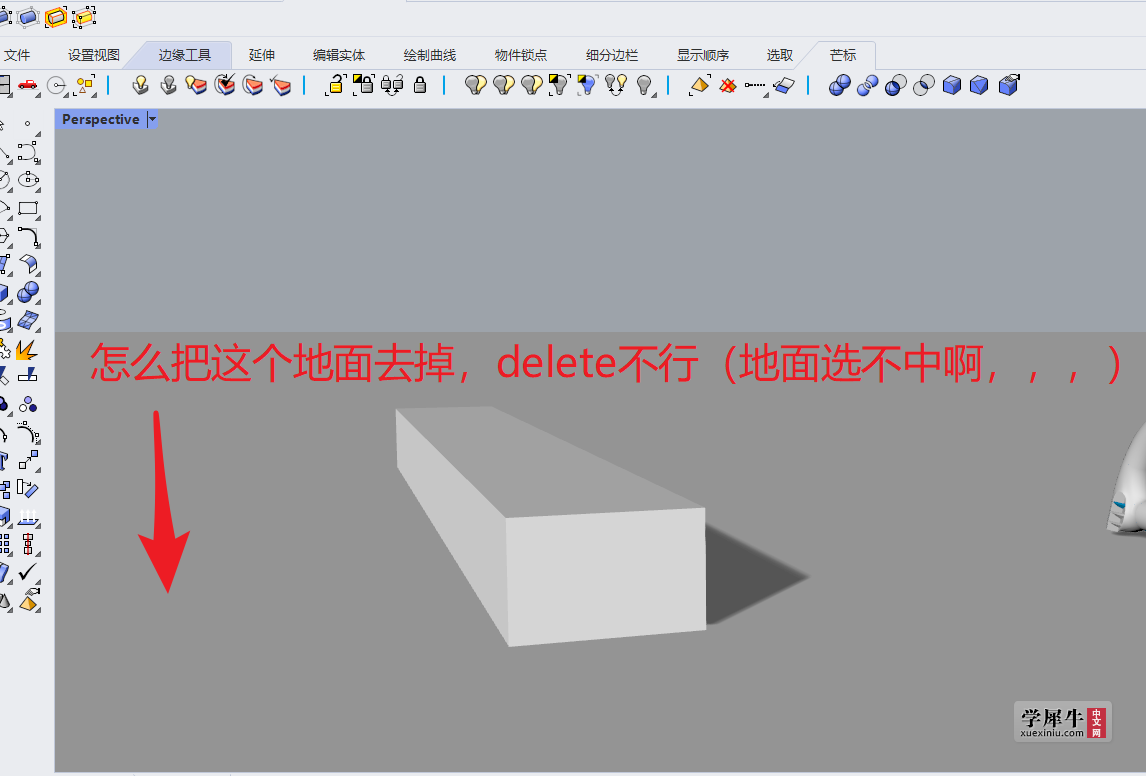1146x776 pixels.
Task: Select the single point tool in sidebar
Action: 28,124
